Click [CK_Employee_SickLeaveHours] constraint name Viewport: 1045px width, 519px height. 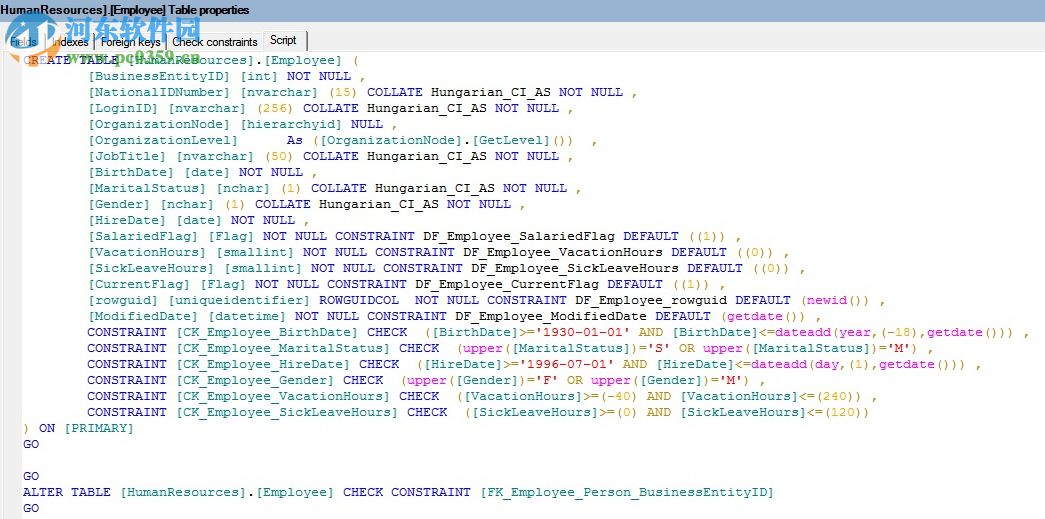pyautogui.click(x=287, y=412)
